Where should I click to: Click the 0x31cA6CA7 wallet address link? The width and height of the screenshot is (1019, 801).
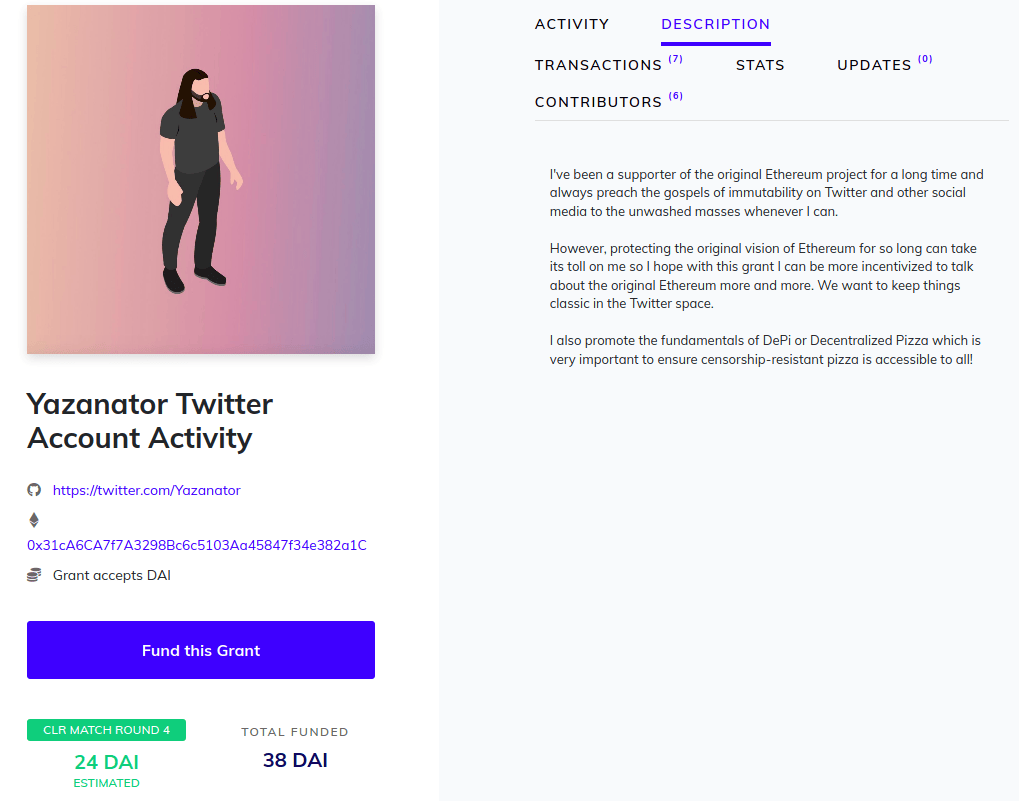[x=197, y=545]
